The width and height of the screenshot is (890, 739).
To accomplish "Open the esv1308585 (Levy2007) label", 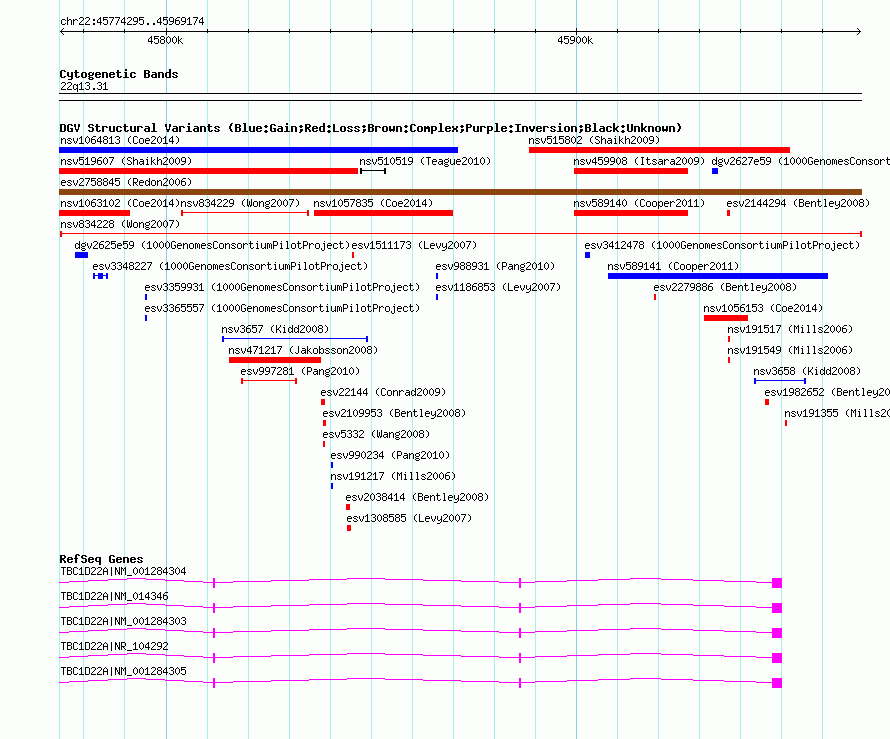I will point(409,518).
